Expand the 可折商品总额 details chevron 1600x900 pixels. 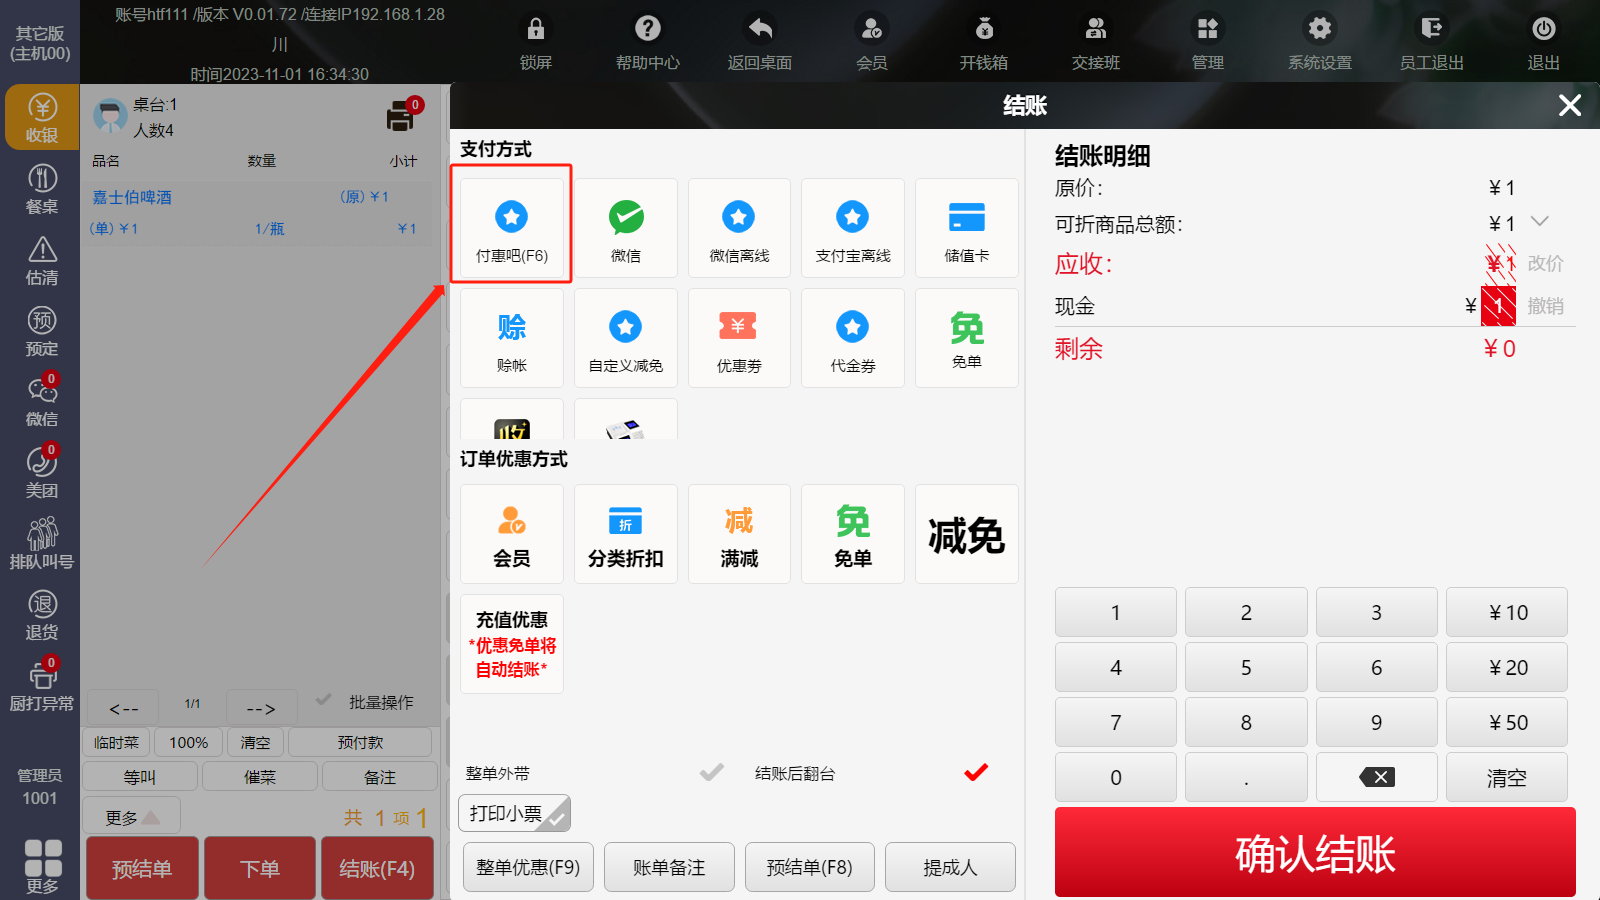point(1540,222)
